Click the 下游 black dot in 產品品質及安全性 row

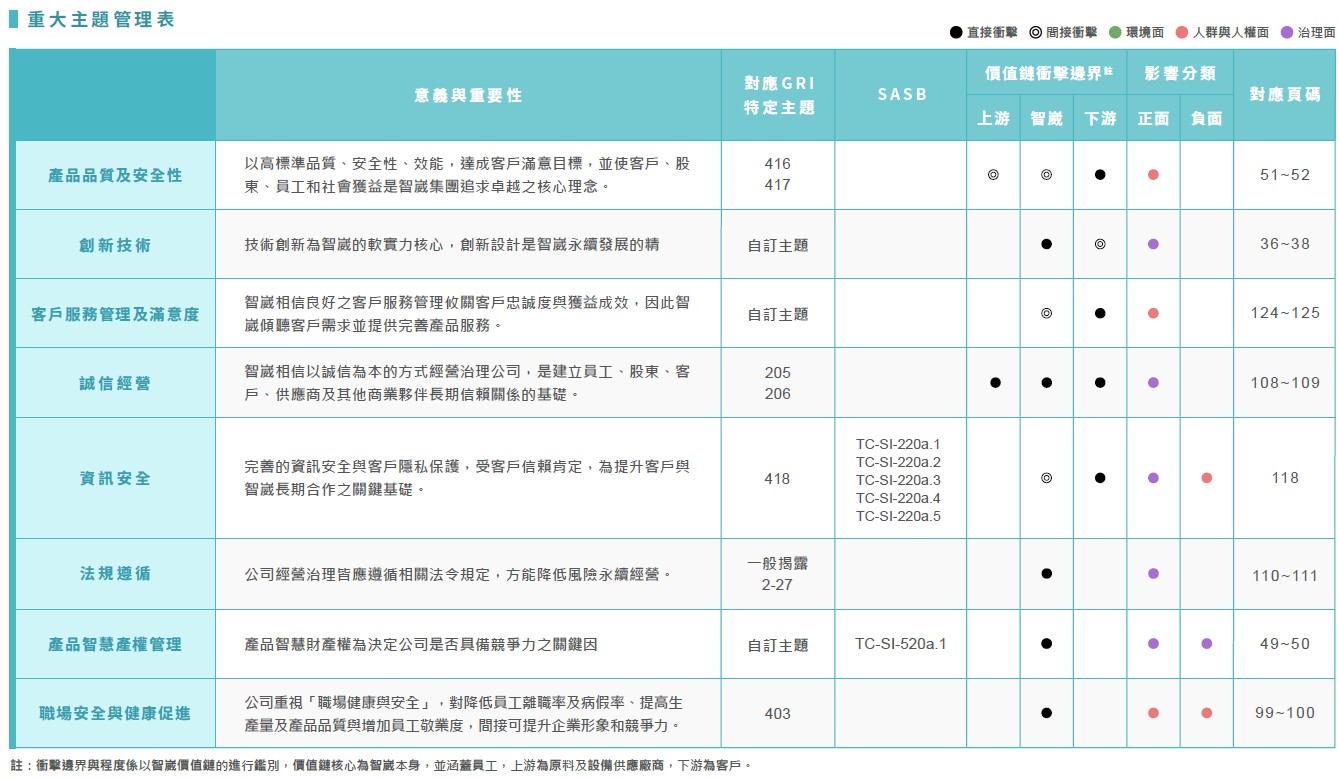pos(1100,174)
